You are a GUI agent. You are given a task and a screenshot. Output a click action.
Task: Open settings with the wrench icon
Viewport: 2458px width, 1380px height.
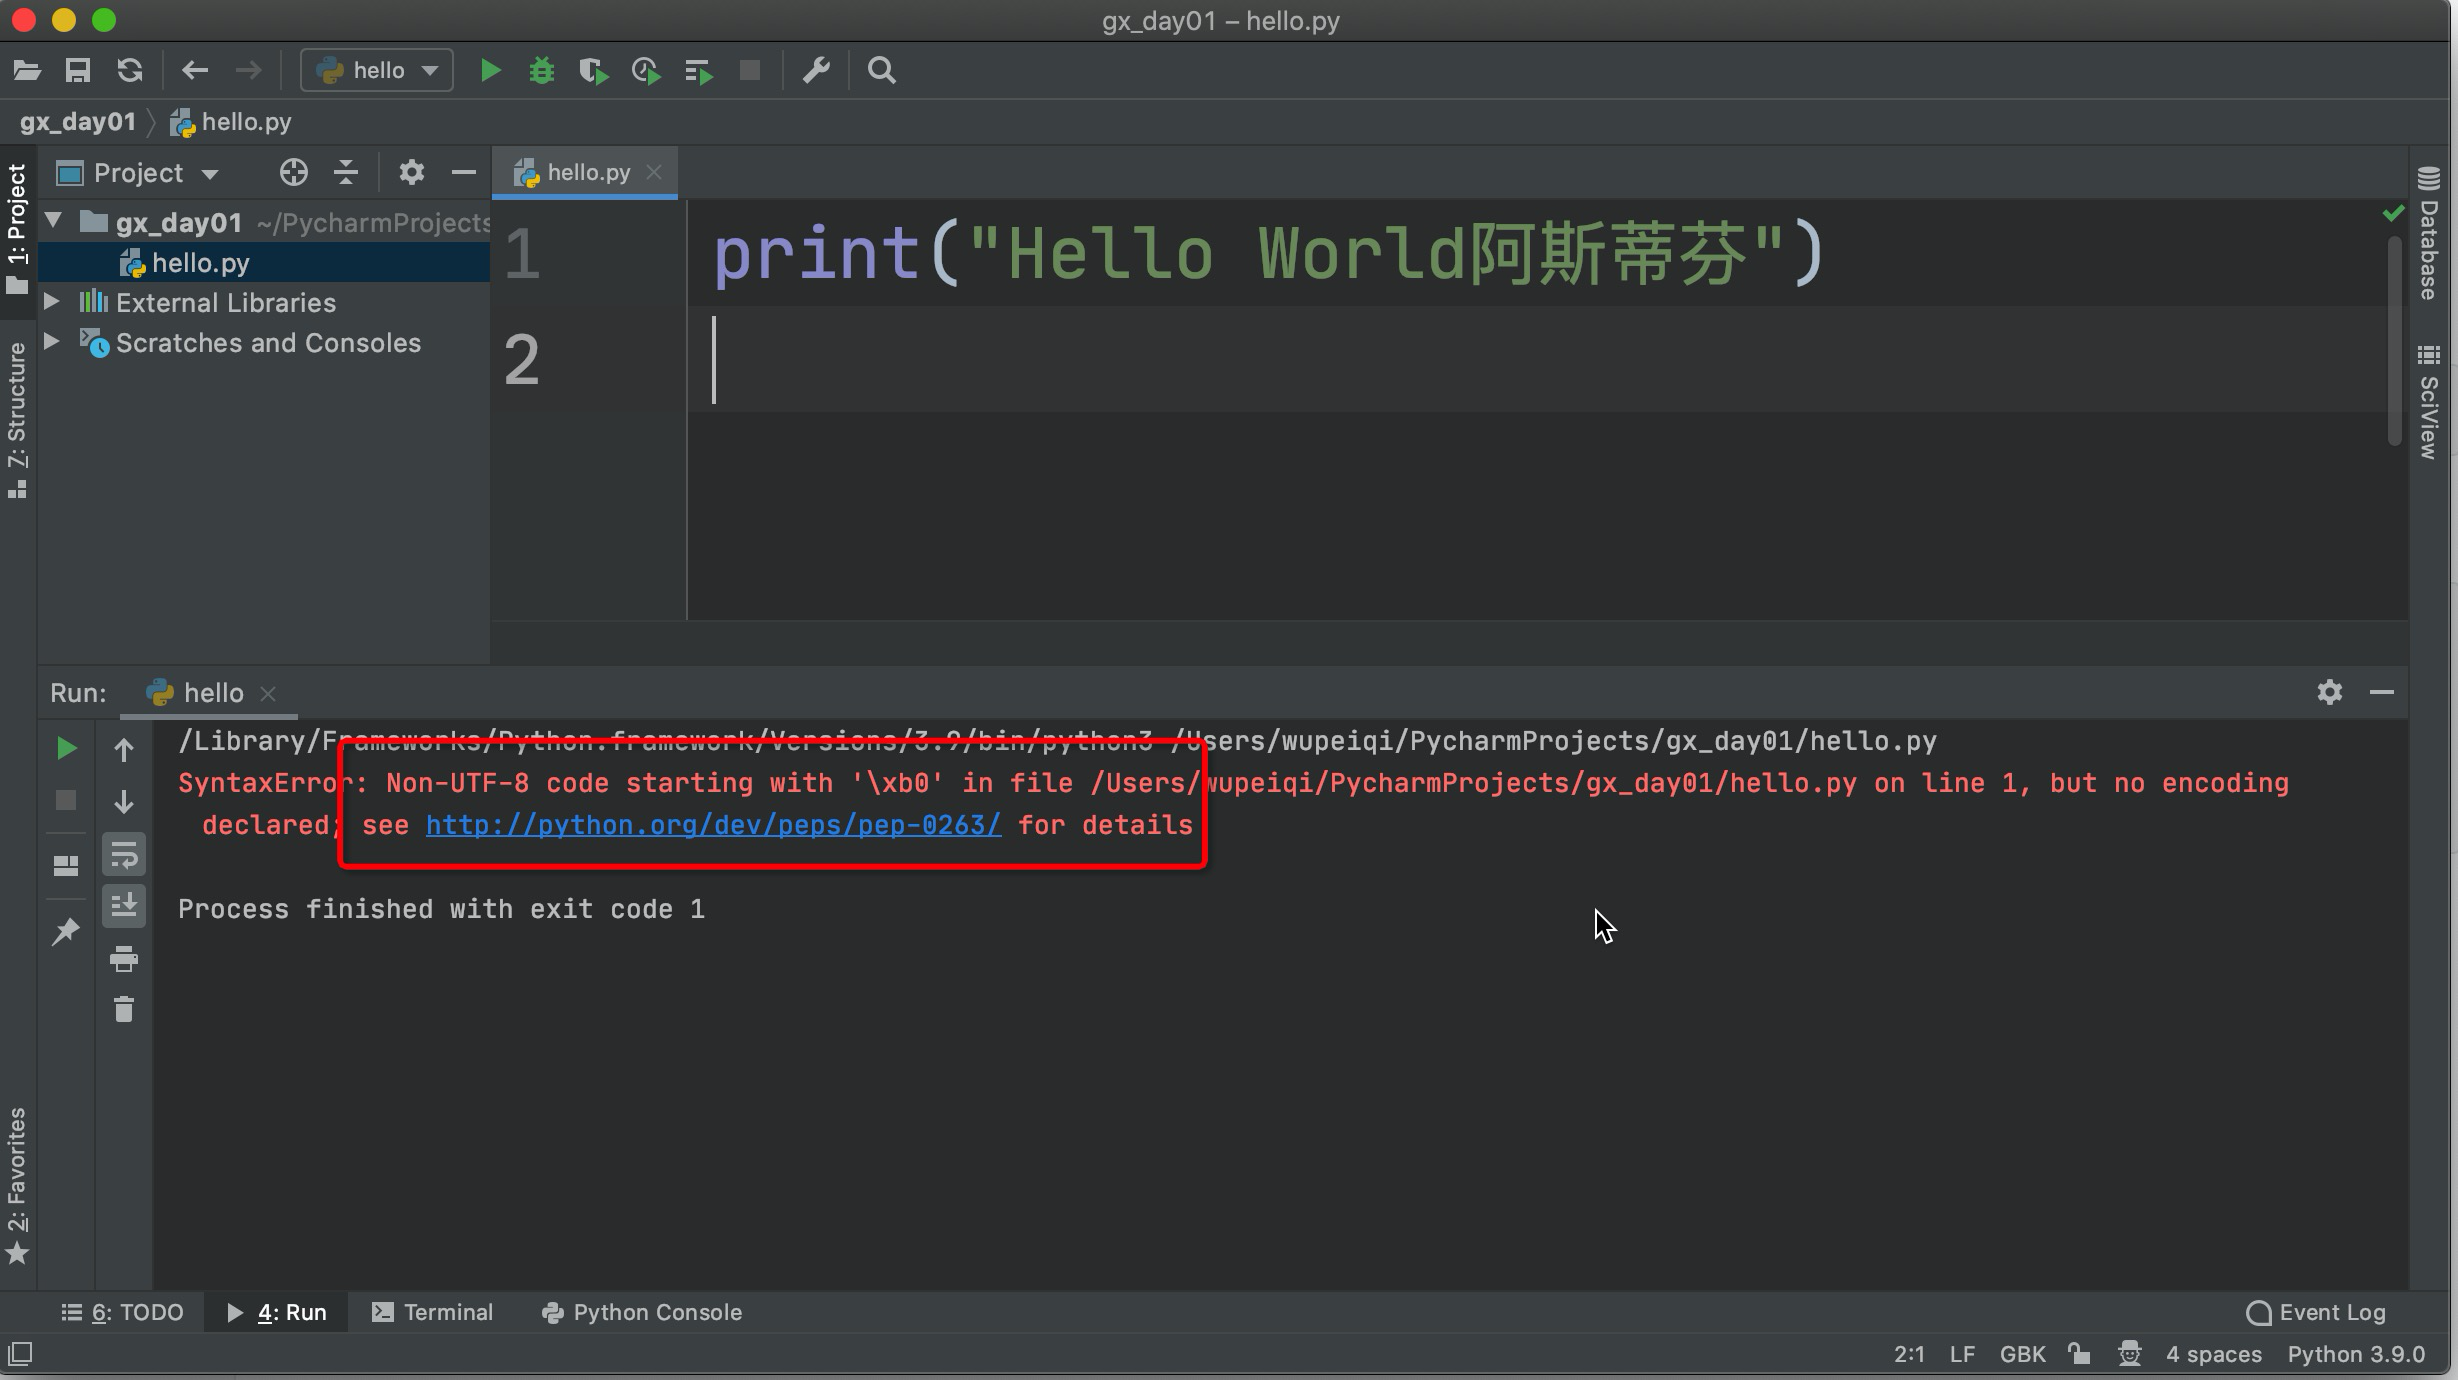(816, 70)
